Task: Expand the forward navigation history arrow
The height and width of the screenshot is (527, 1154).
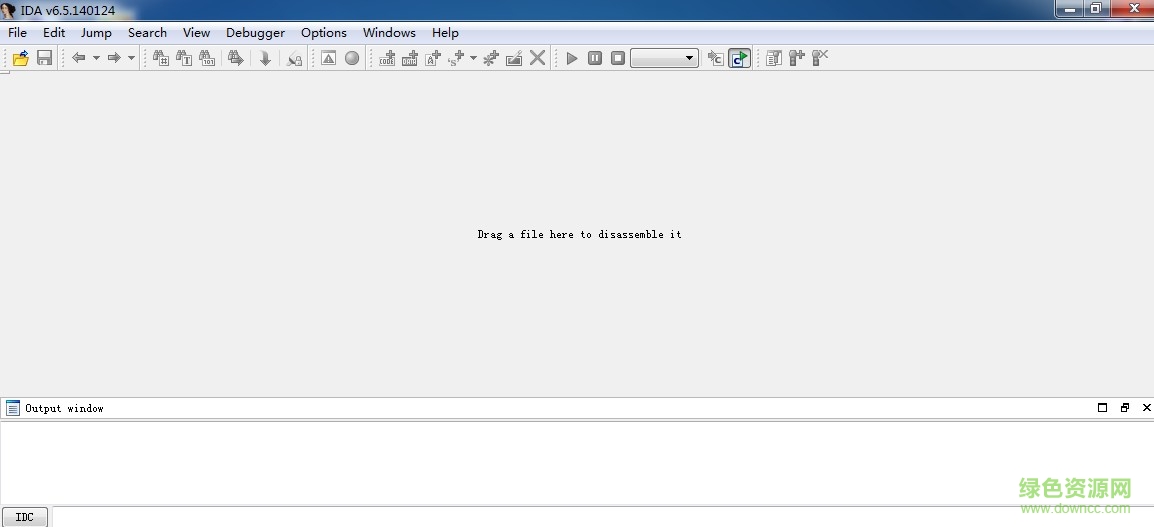Action: 131,57
